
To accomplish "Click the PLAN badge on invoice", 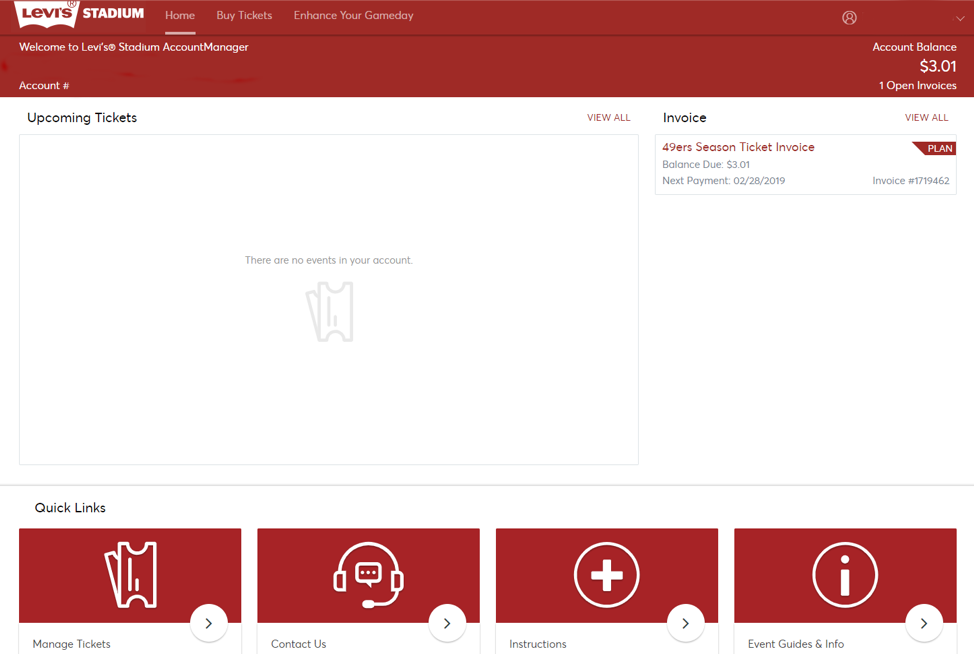I will (x=937, y=148).
